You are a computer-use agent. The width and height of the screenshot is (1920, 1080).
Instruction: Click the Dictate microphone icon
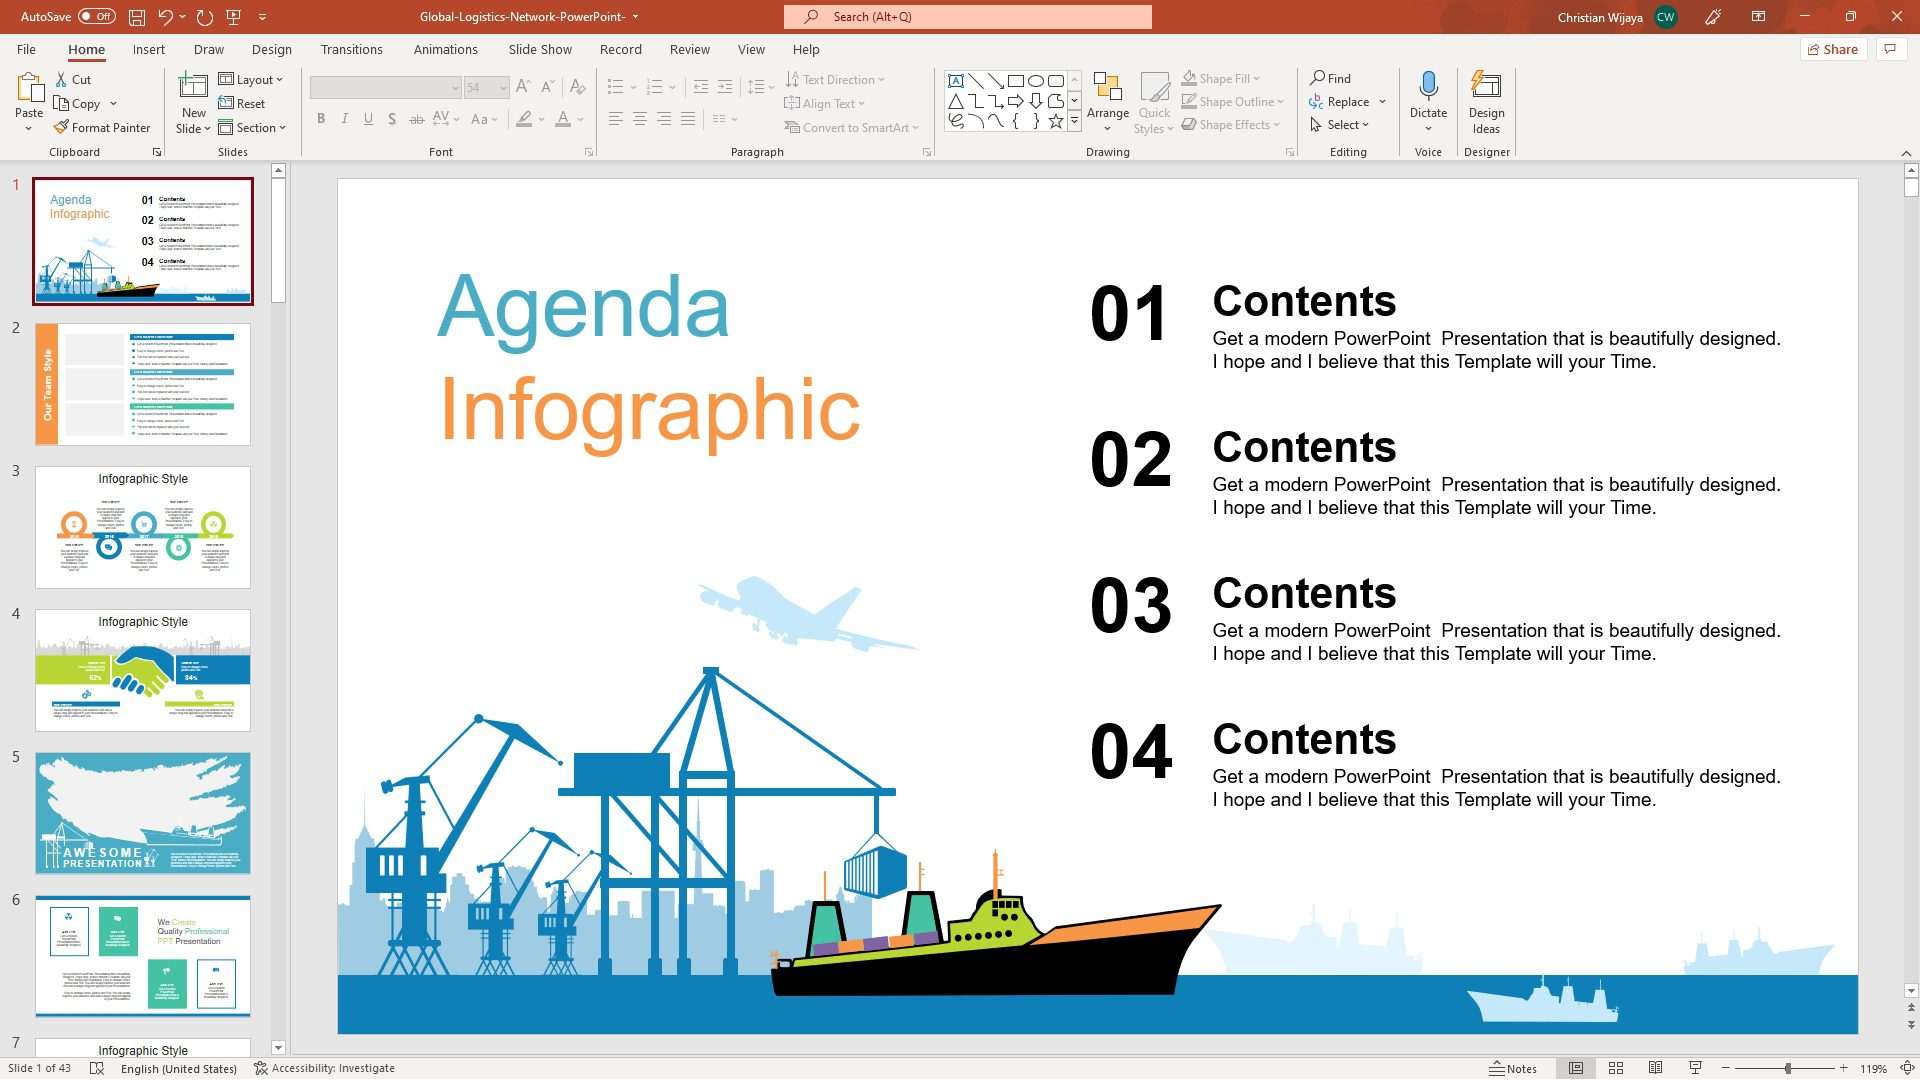pos(1428,87)
